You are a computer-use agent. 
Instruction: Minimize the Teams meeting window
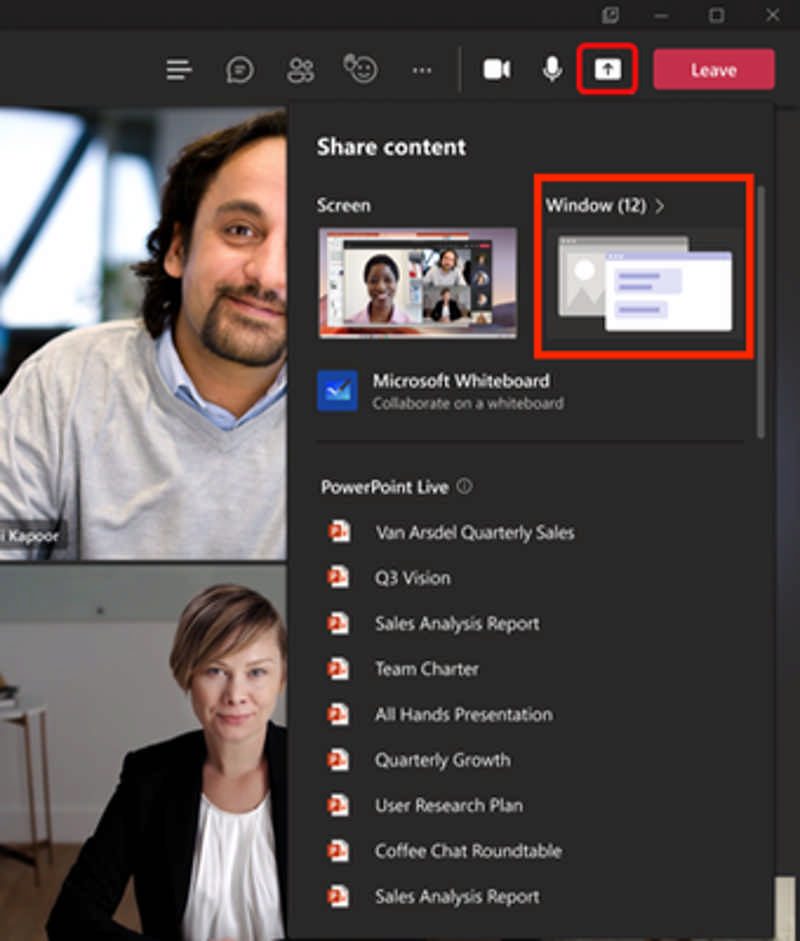pos(661,16)
